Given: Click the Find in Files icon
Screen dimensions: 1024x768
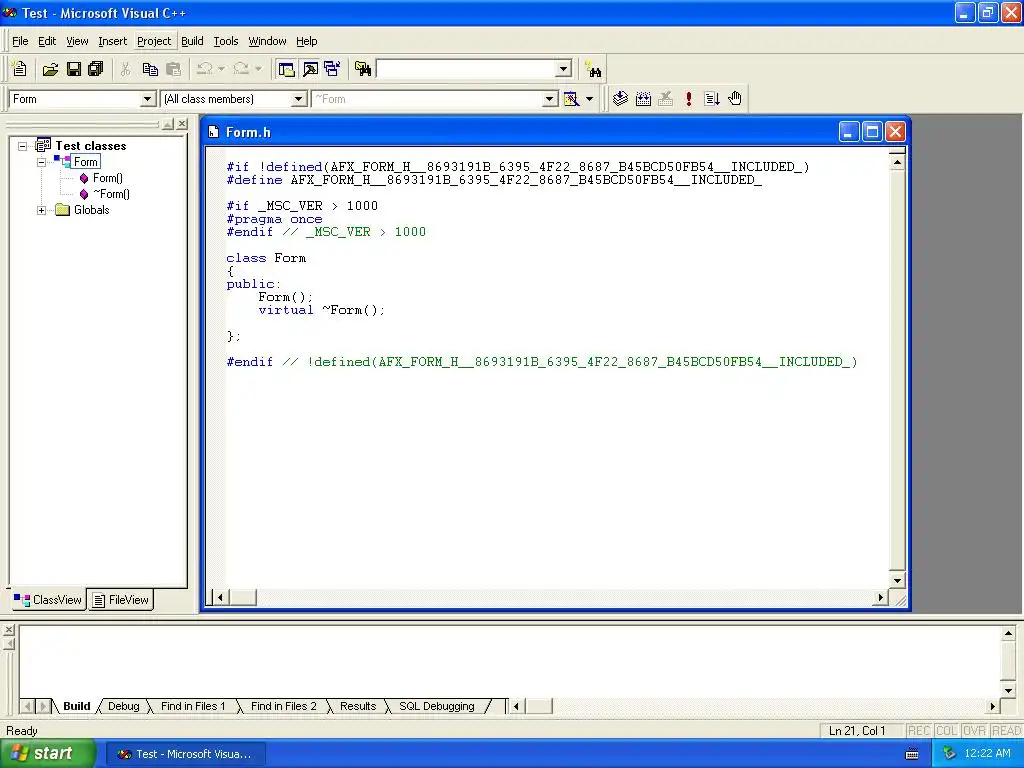Looking at the screenshot, I should [363, 69].
